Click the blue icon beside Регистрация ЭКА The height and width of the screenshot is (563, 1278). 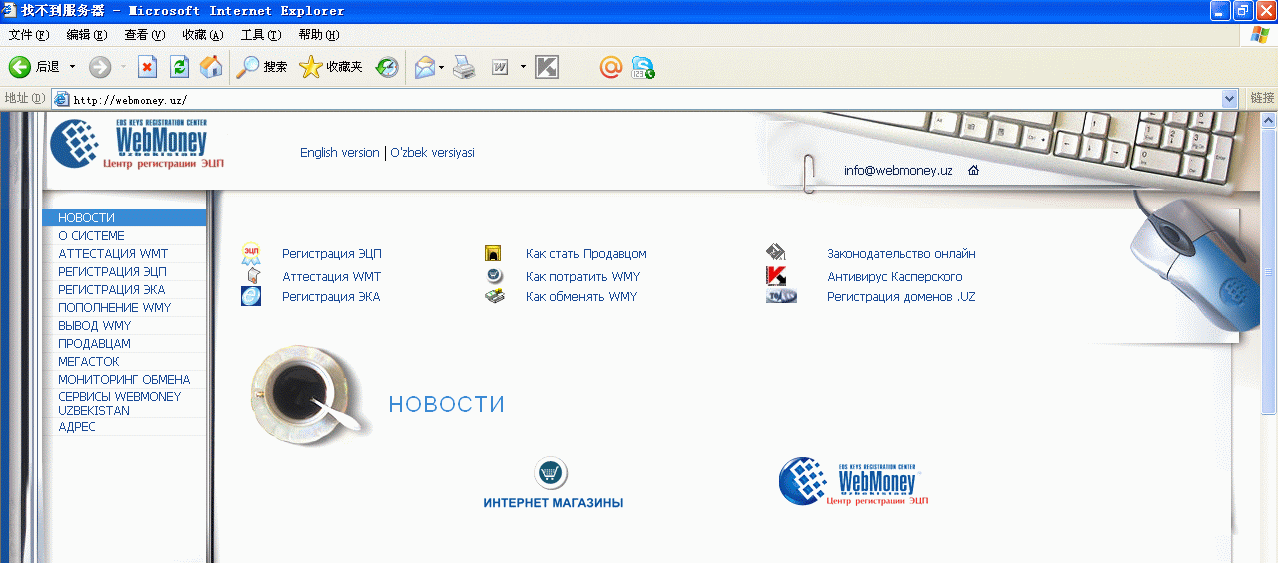(x=251, y=296)
